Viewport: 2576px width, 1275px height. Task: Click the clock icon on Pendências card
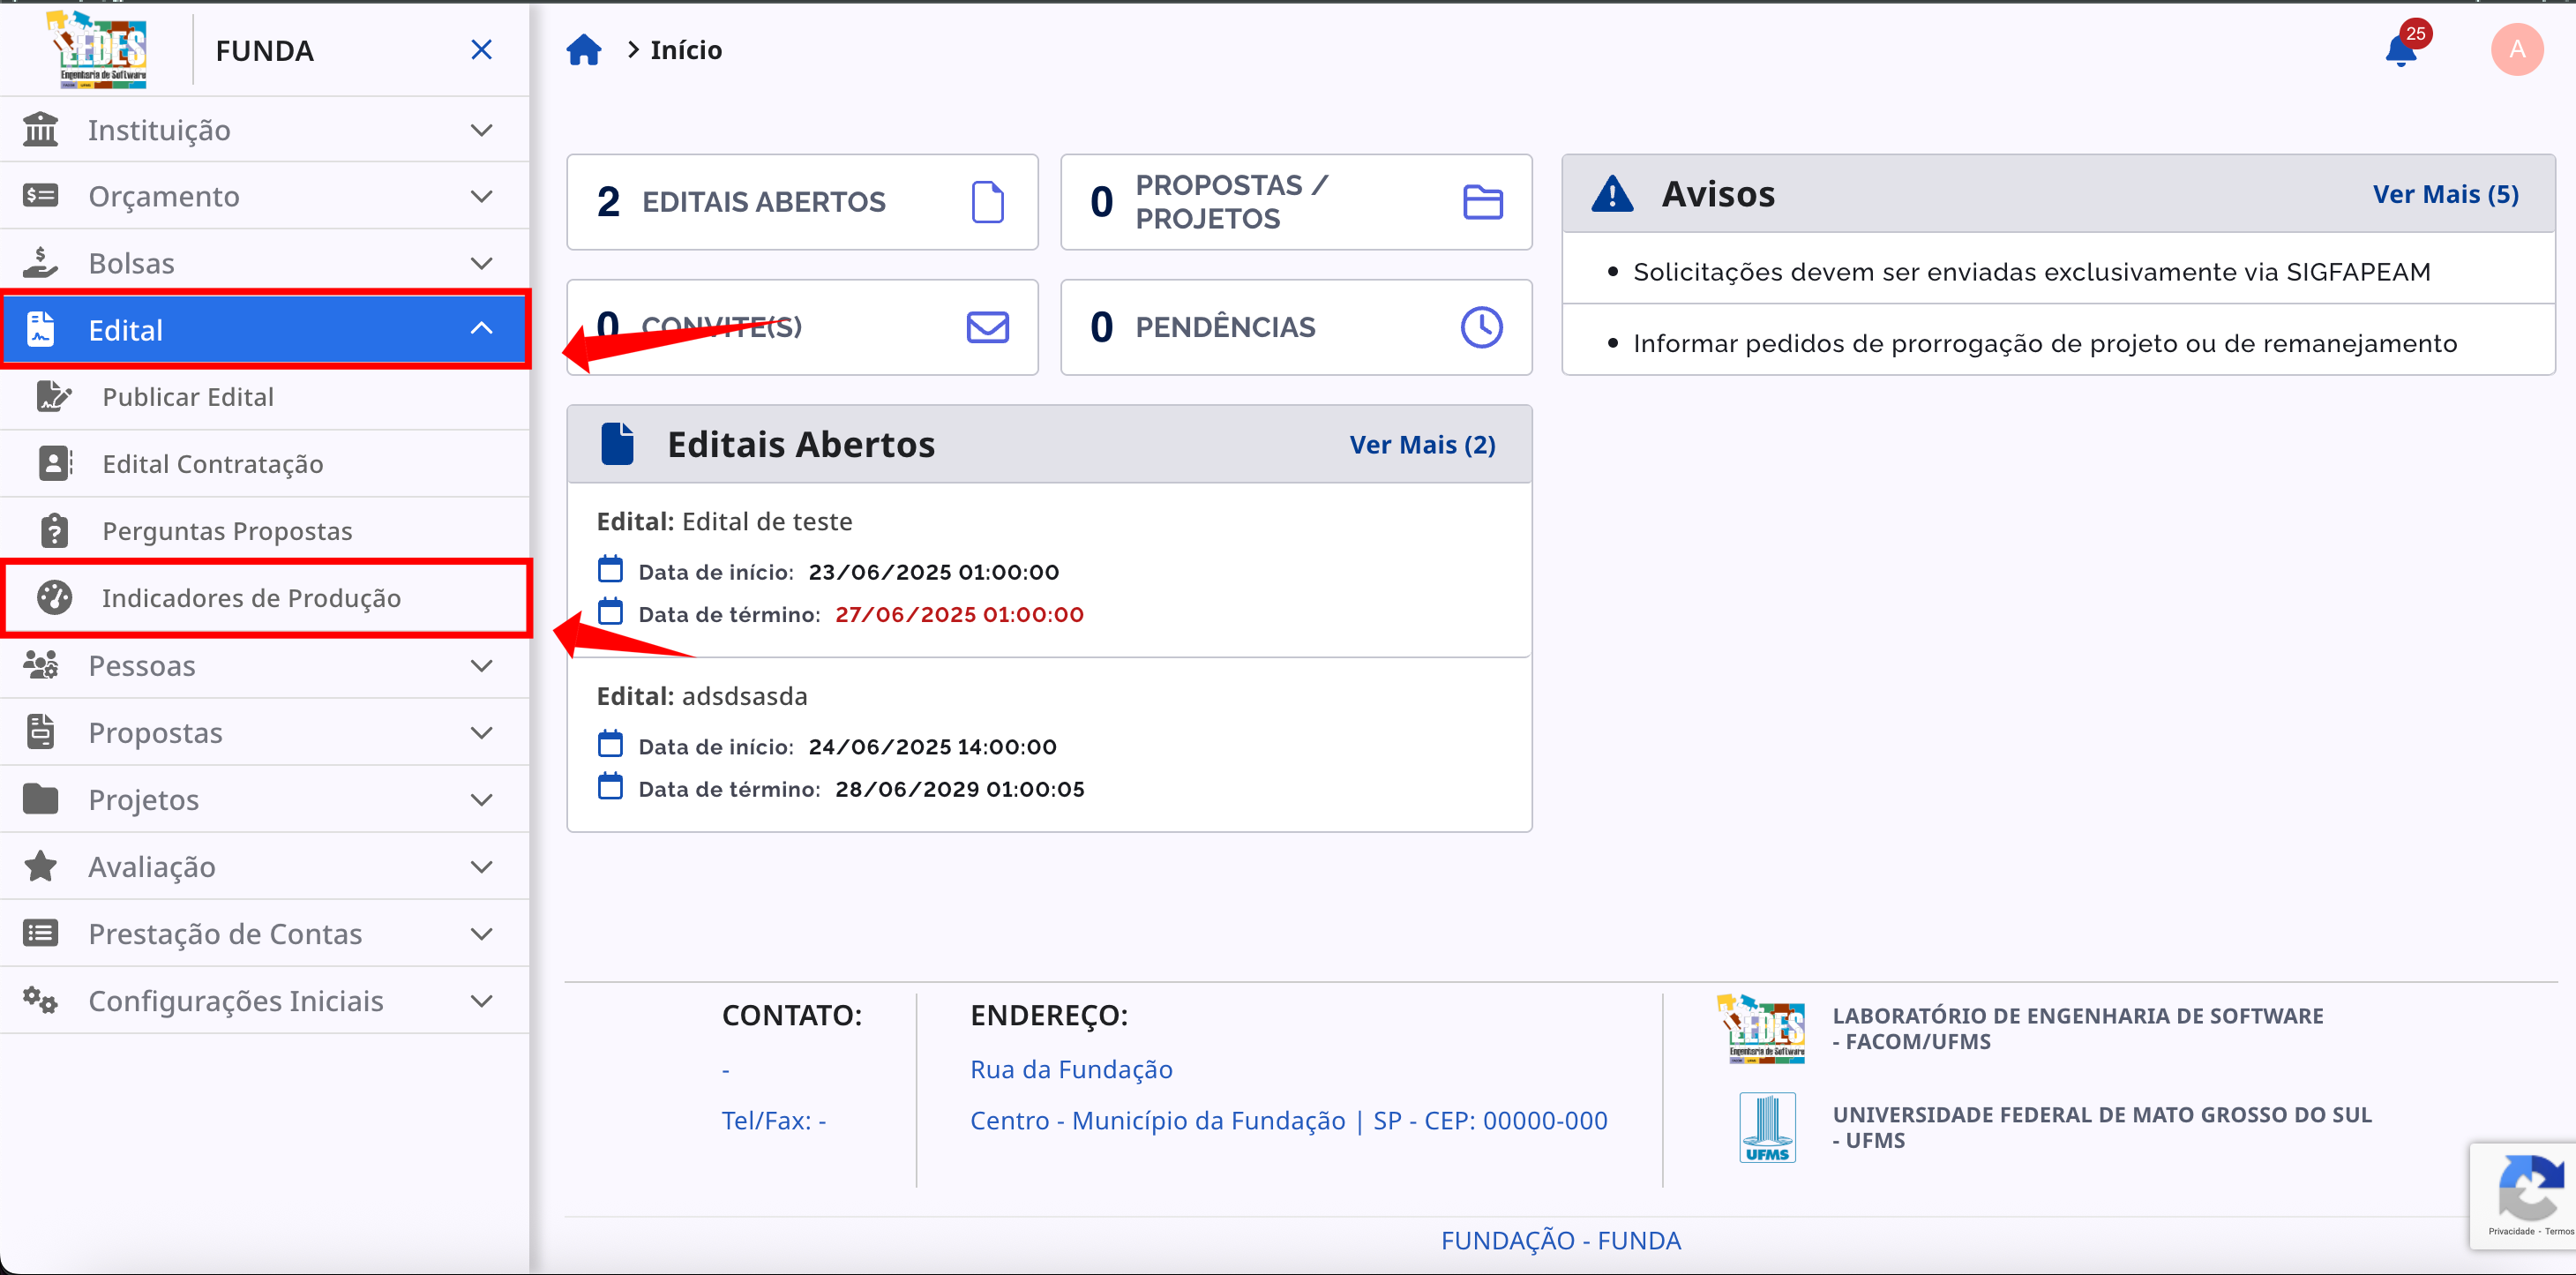coord(1481,326)
